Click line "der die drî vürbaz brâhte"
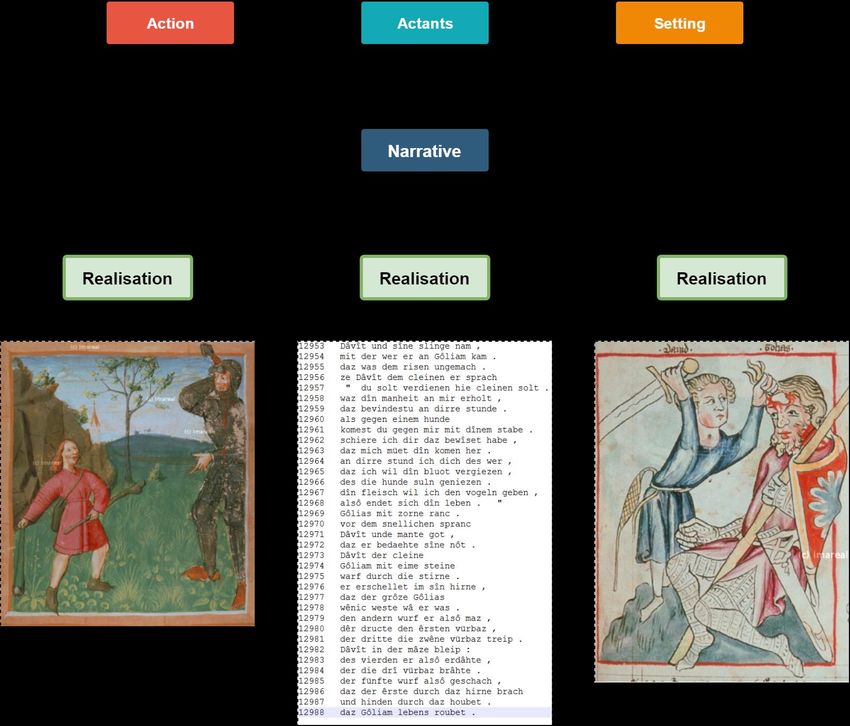 (410, 670)
